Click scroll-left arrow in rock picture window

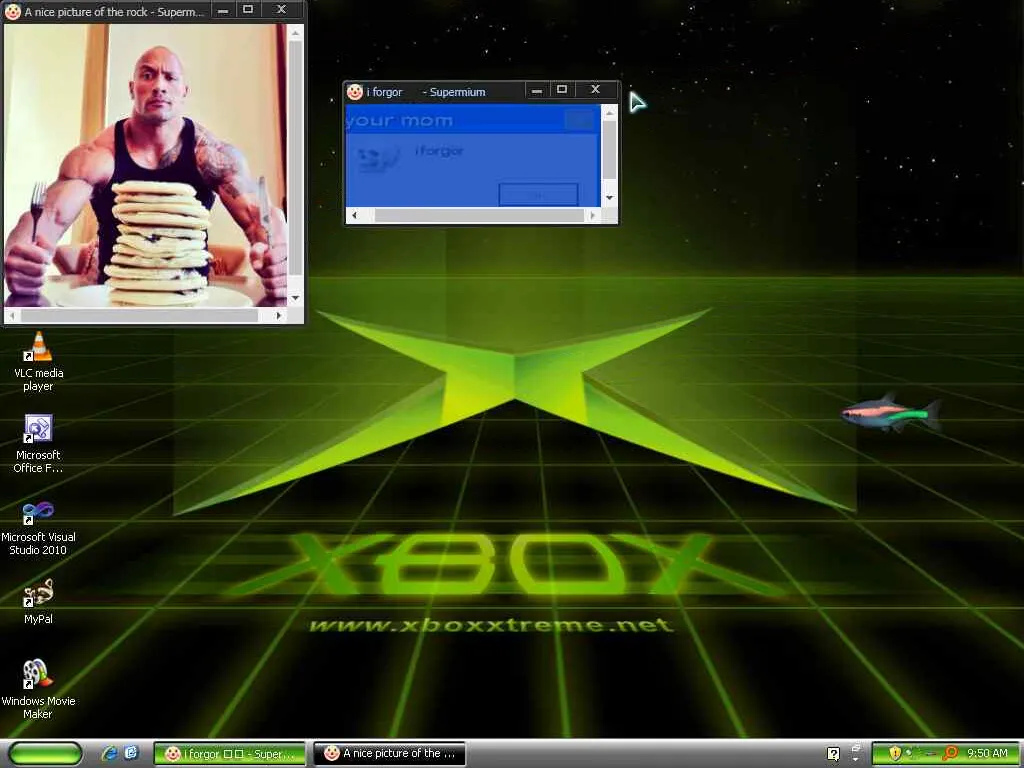(x=12, y=315)
